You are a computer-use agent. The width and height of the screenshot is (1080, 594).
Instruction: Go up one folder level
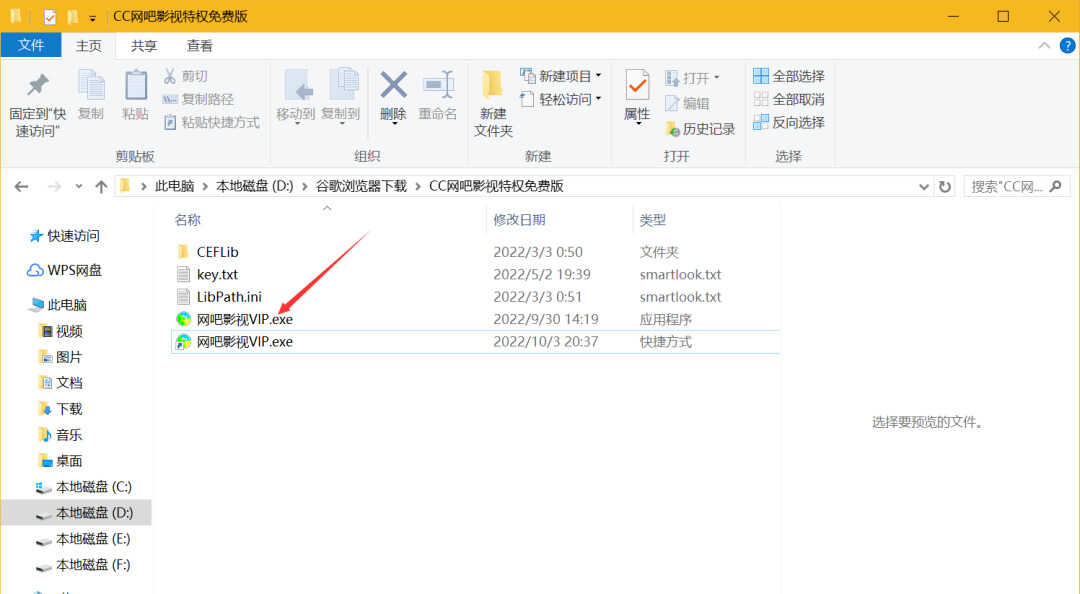pyautogui.click(x=101, y=186)
